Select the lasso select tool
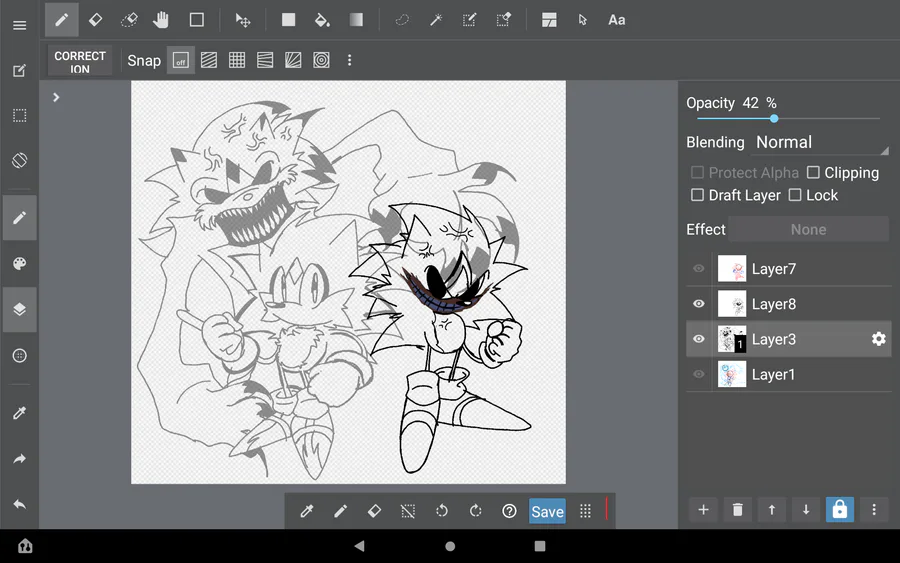The width and height of the screenshot is (900, 563). pyautogui.click(x=402, y=20)
